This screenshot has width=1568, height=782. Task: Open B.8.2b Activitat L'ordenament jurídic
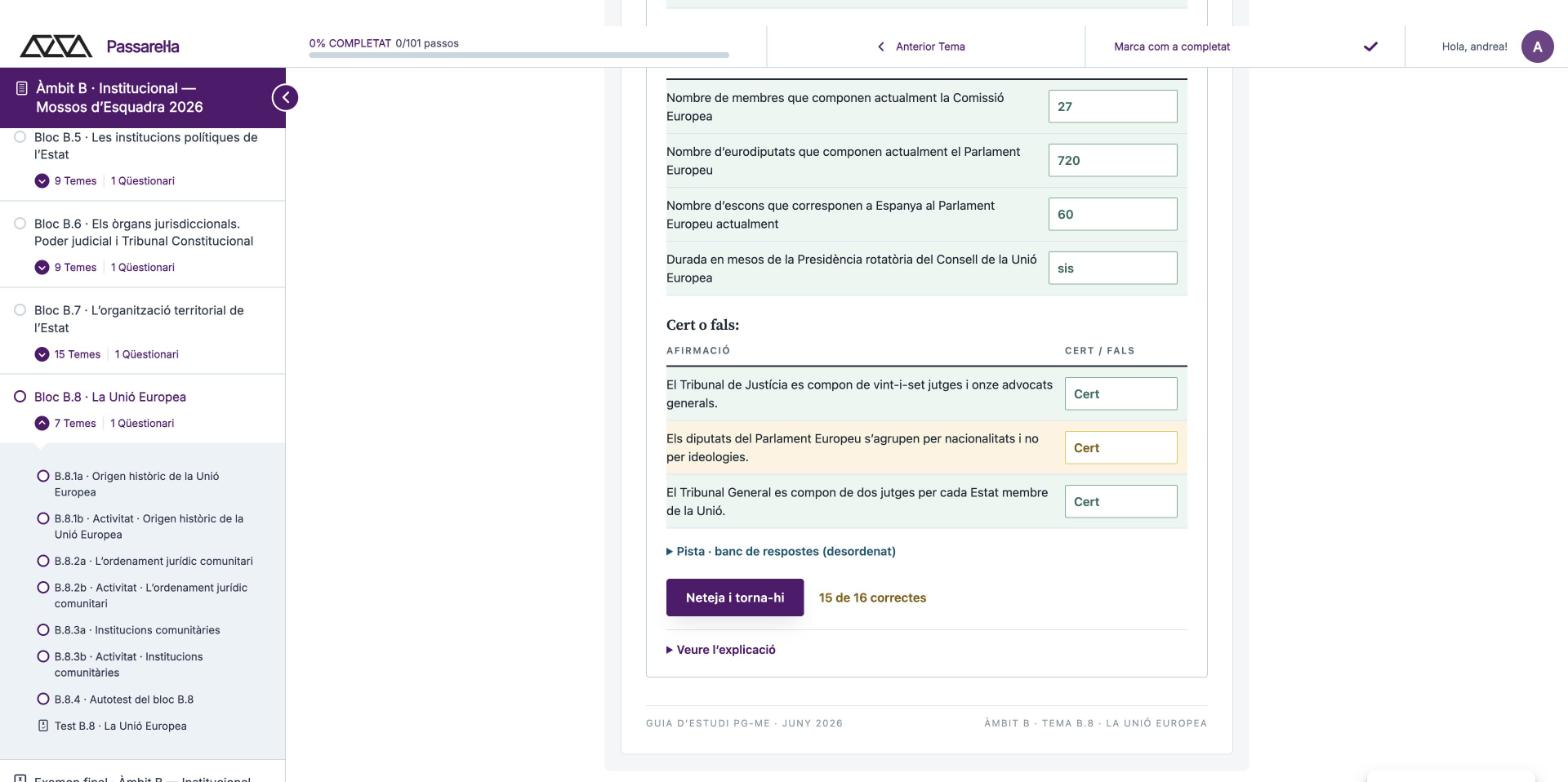pyautogui.click(x=151, y=595)
